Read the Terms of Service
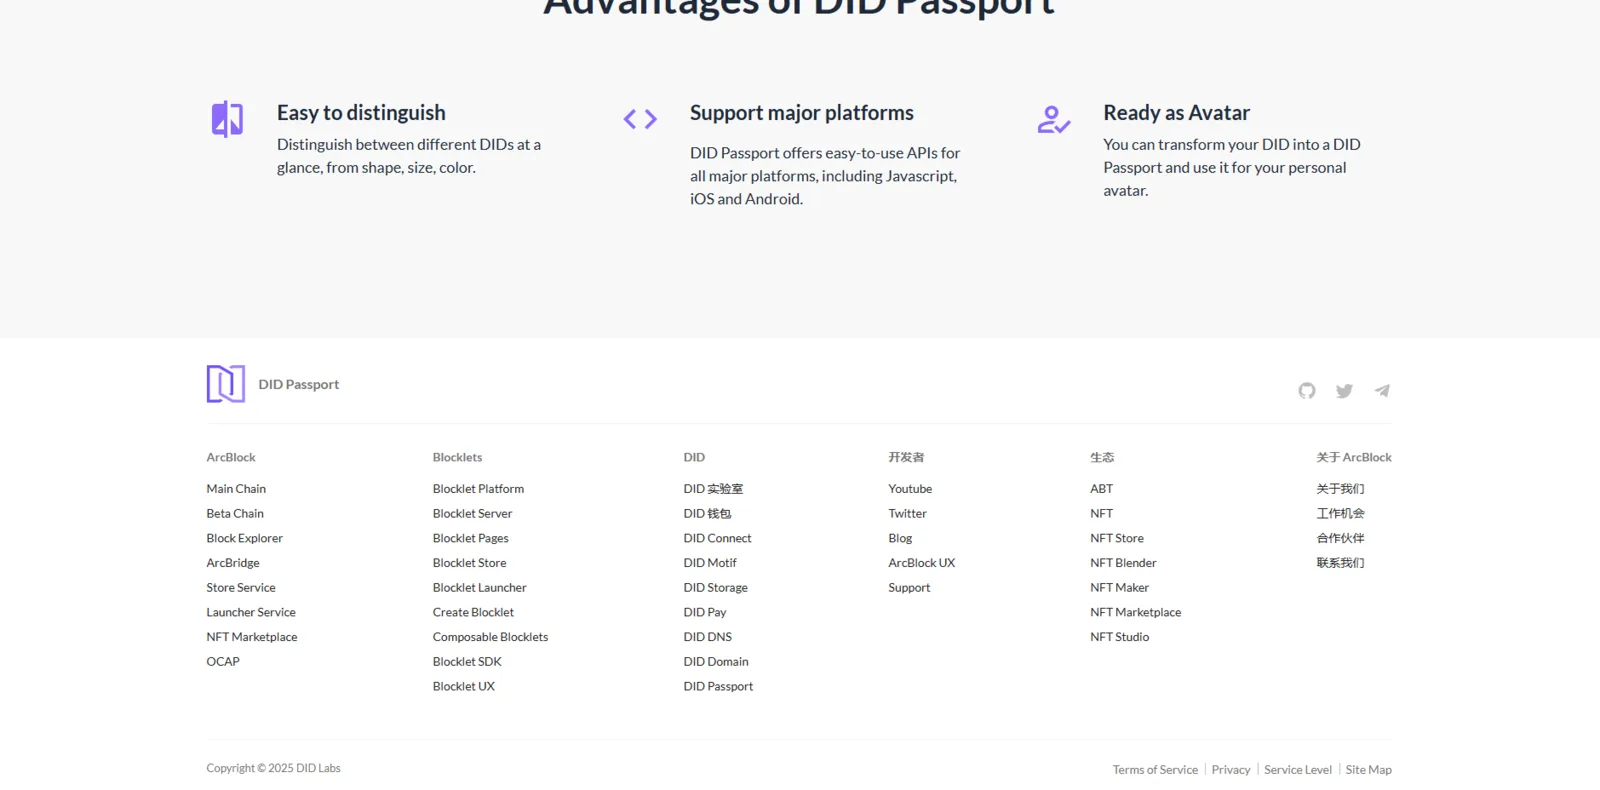This screenshot has height=790, width=1600. 1155,770
